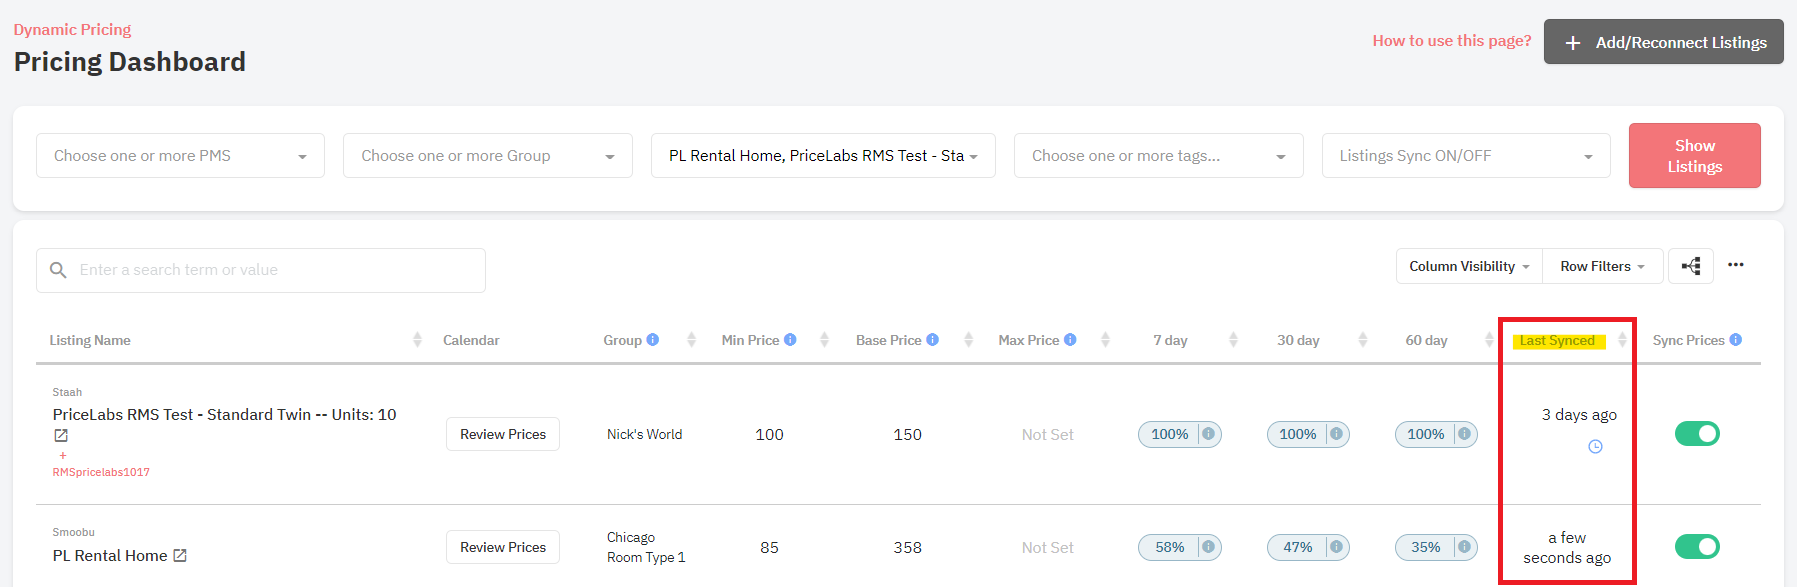Click the Base Price value 358

point(908,548)
